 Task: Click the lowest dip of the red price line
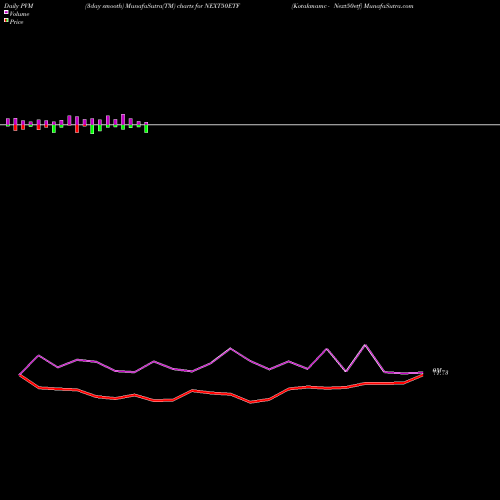click(251, 402)
